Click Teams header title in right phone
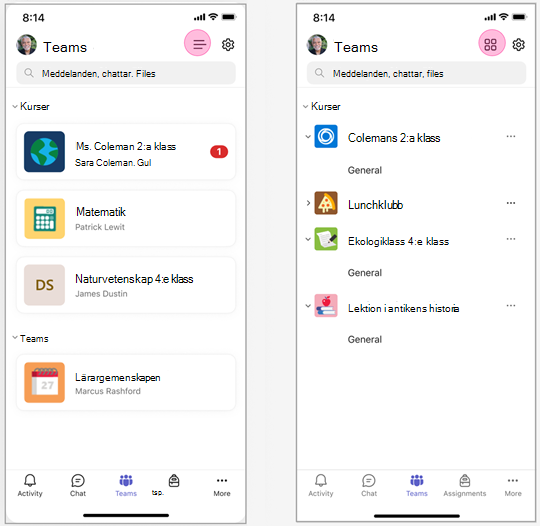The image size is (540, 526). (356, 47)
